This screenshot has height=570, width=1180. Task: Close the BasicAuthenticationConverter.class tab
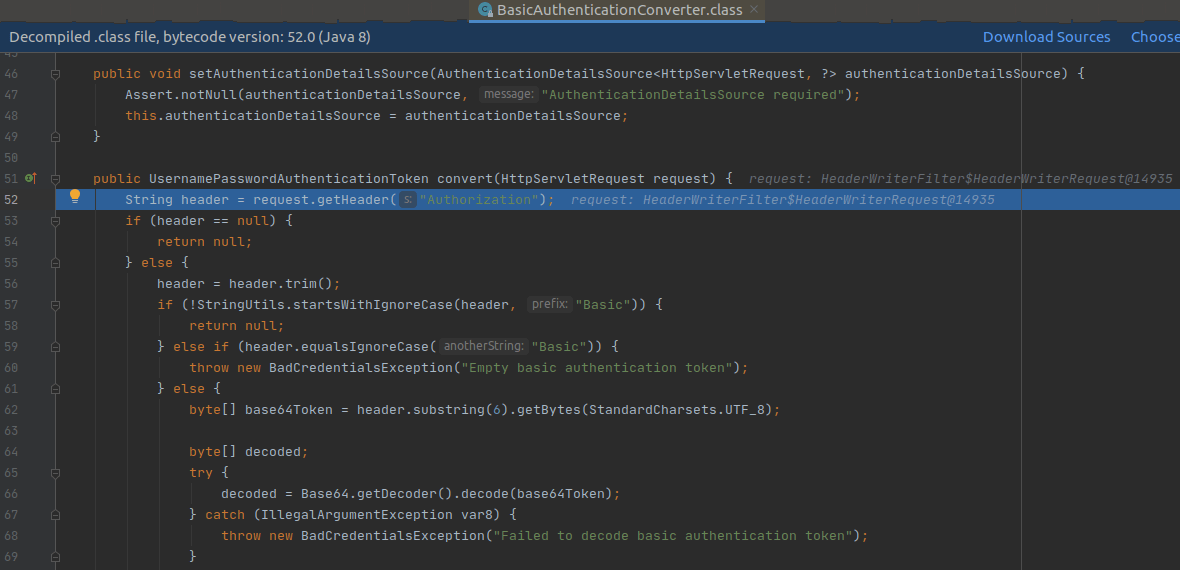coord(755,10)
